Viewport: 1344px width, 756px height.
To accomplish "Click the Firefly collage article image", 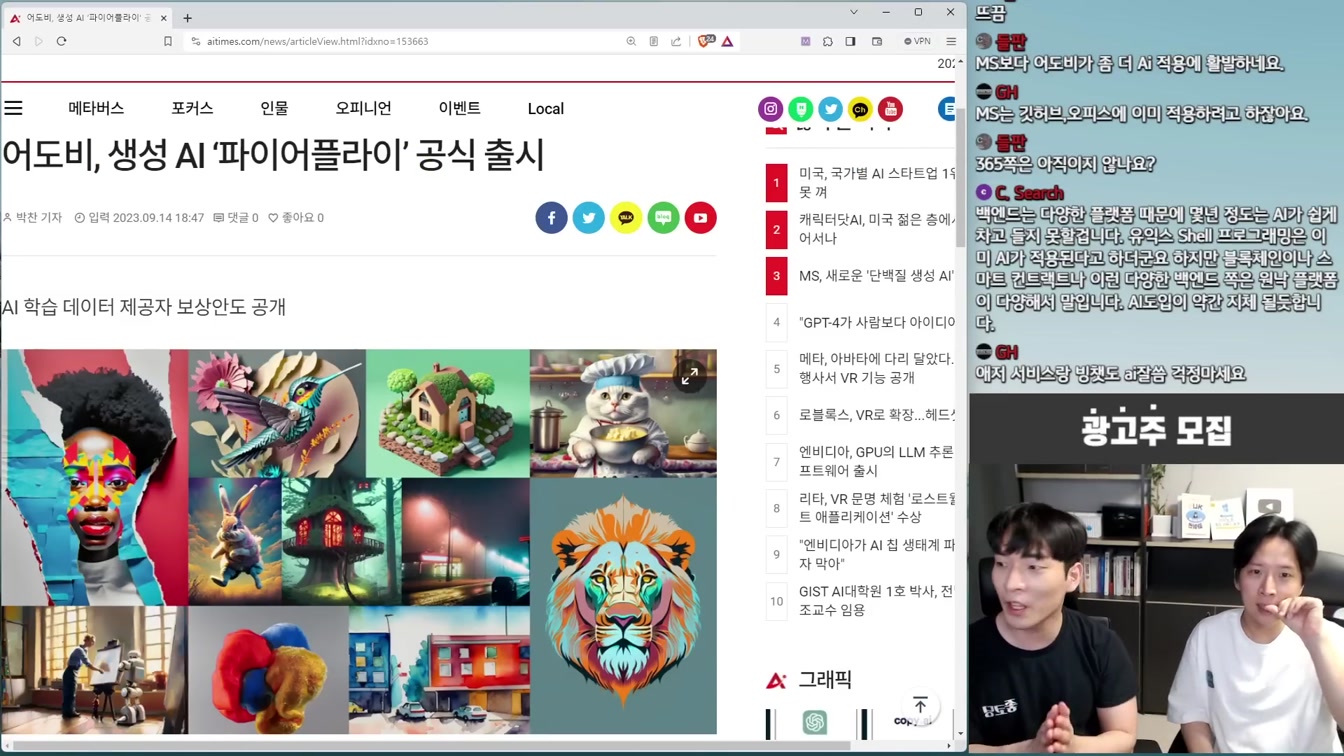I will (x=359, y=541).
